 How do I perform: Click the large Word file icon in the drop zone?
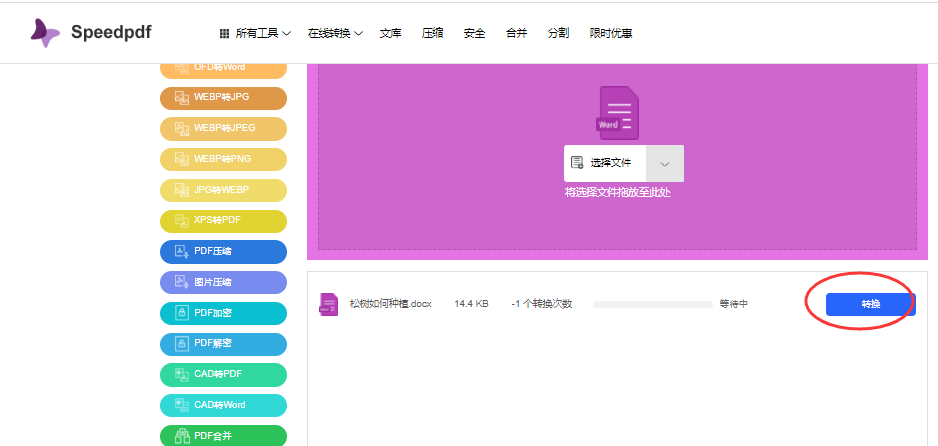tap(617, 113)
